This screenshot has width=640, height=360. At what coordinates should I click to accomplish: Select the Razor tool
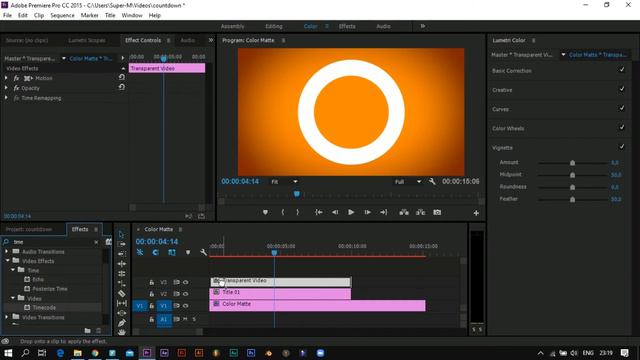click(x=122, y=293)
